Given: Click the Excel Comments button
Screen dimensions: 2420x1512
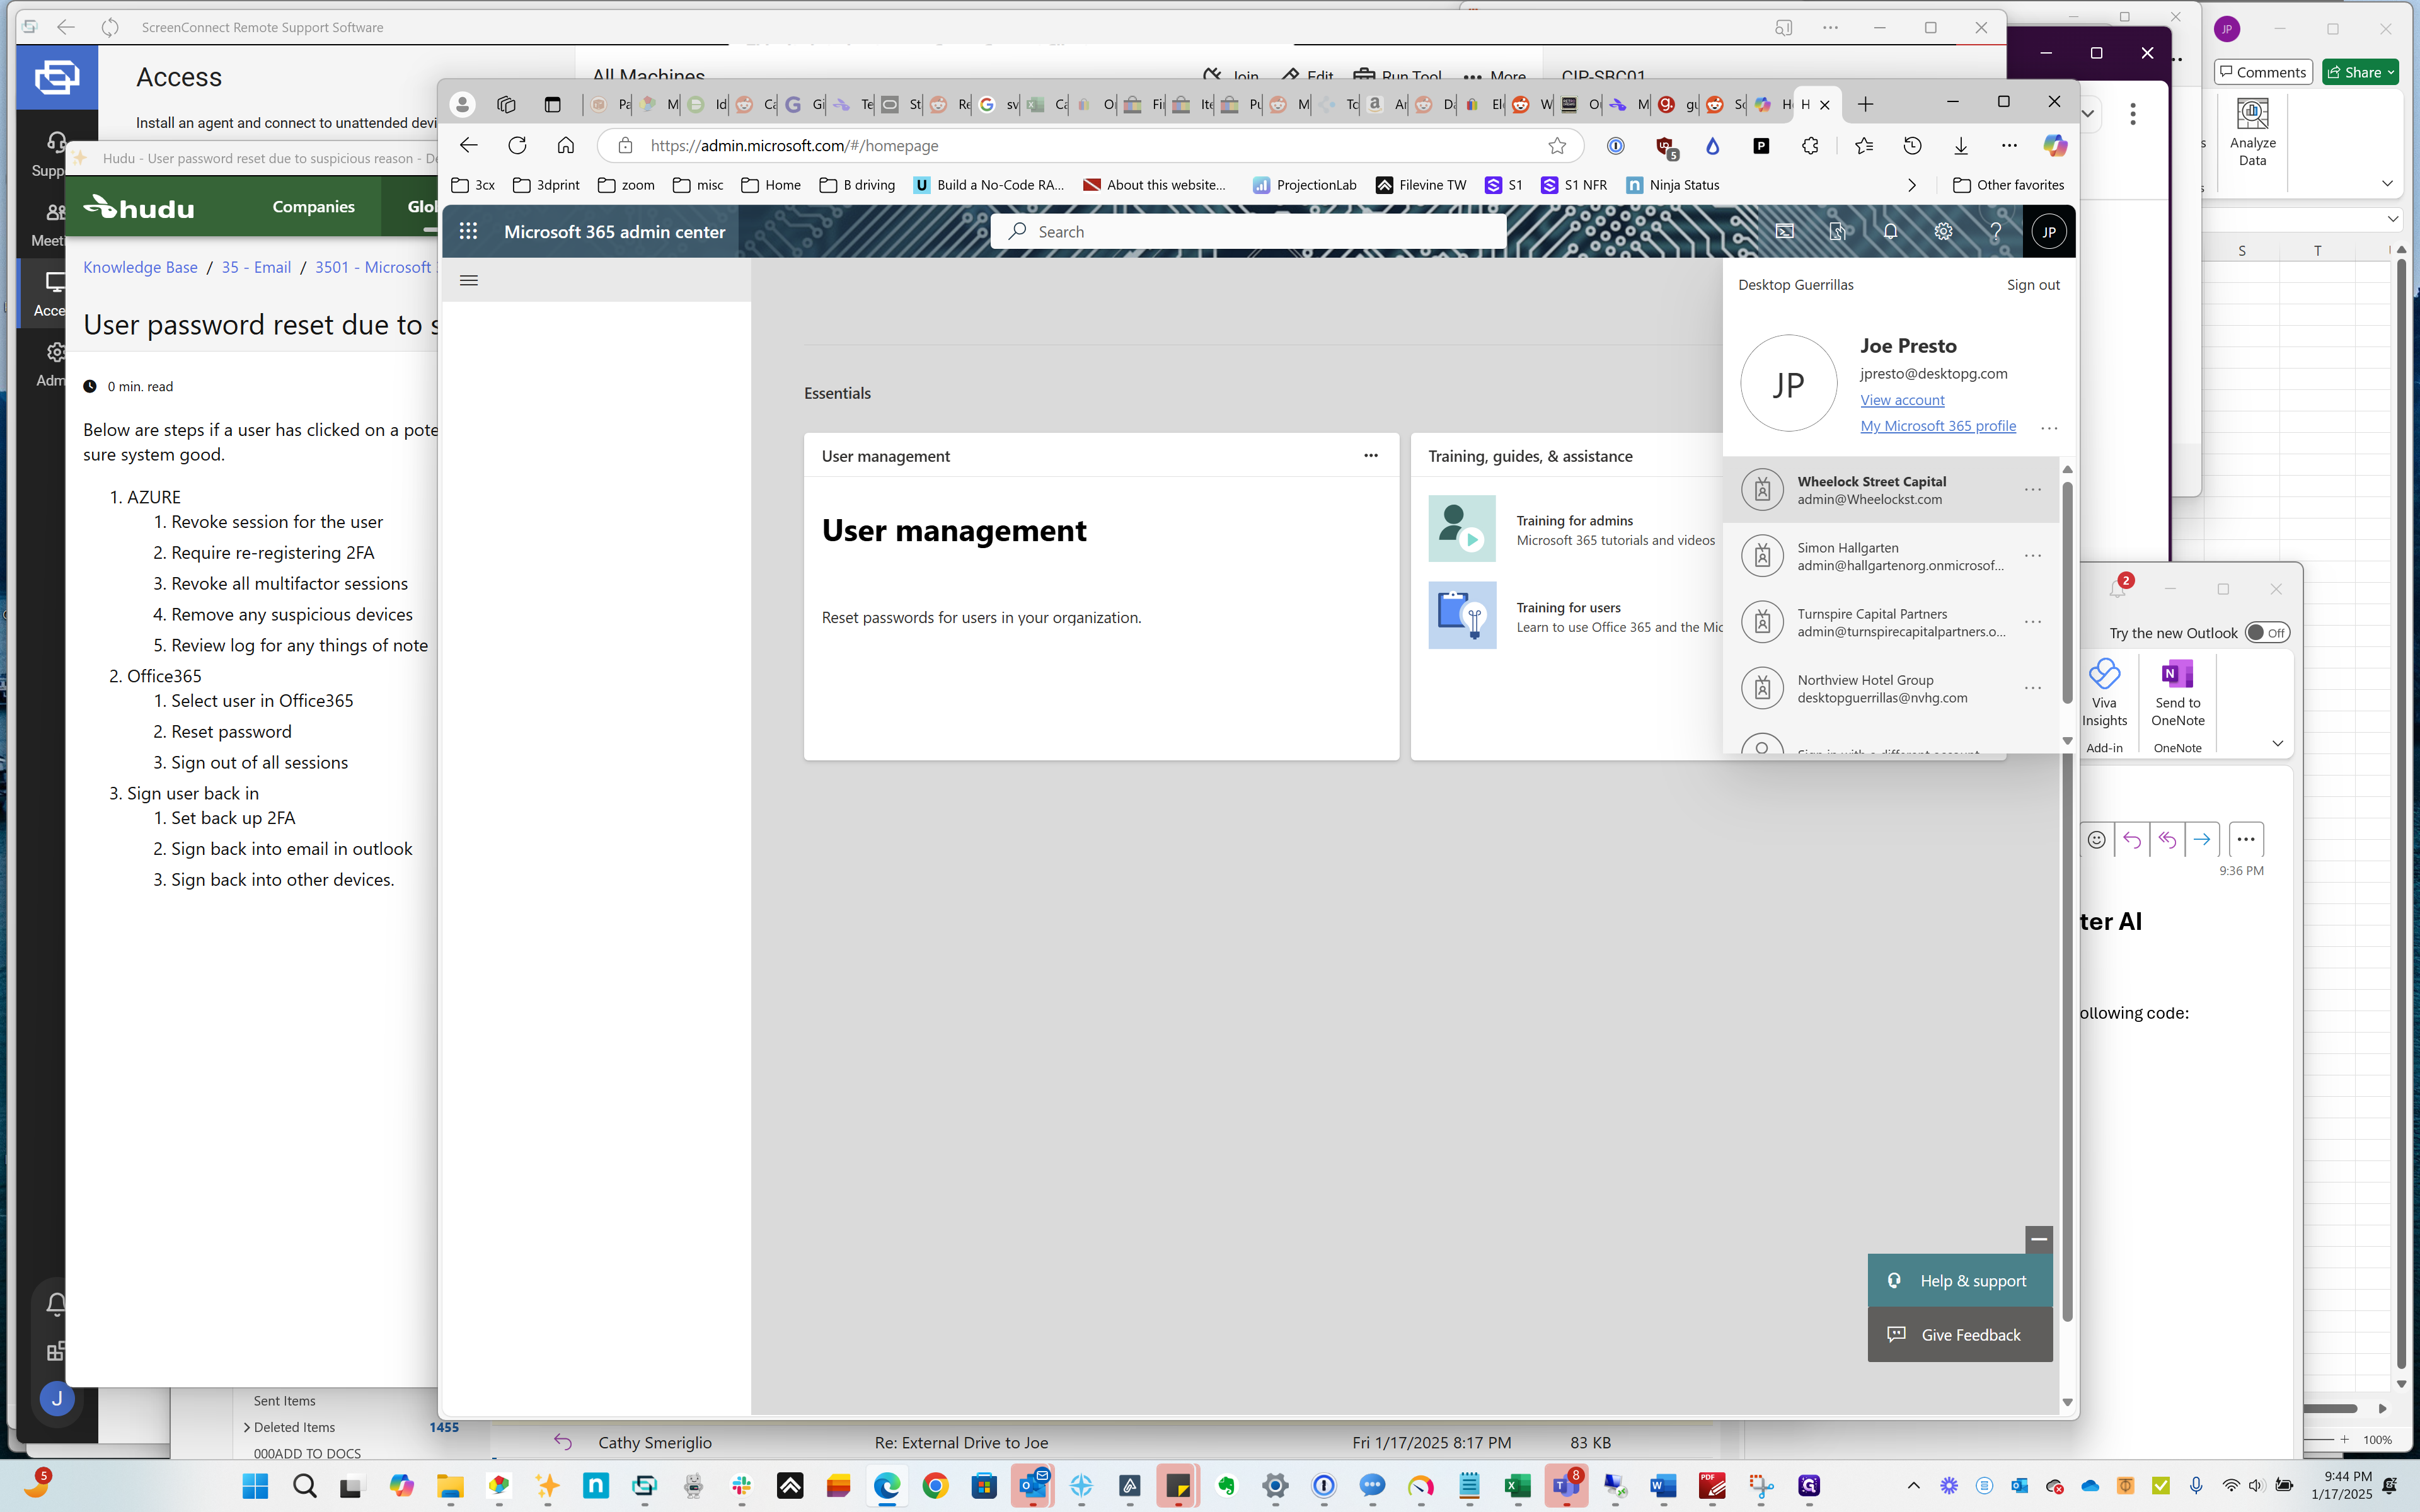Looking at the screenshot, I should pos(2262,72).
